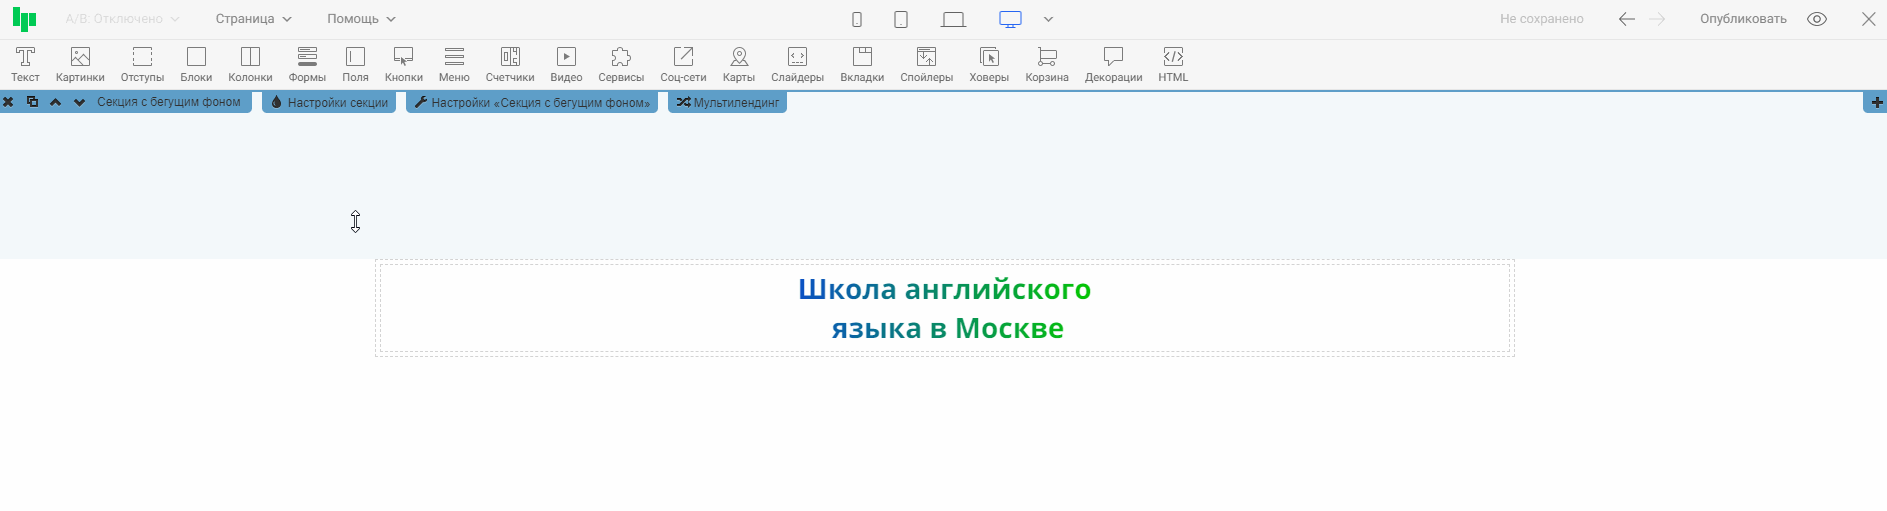This screenshot has width=1887, height=511.
Task: Click the school heading text block
Action: point(945,308)
